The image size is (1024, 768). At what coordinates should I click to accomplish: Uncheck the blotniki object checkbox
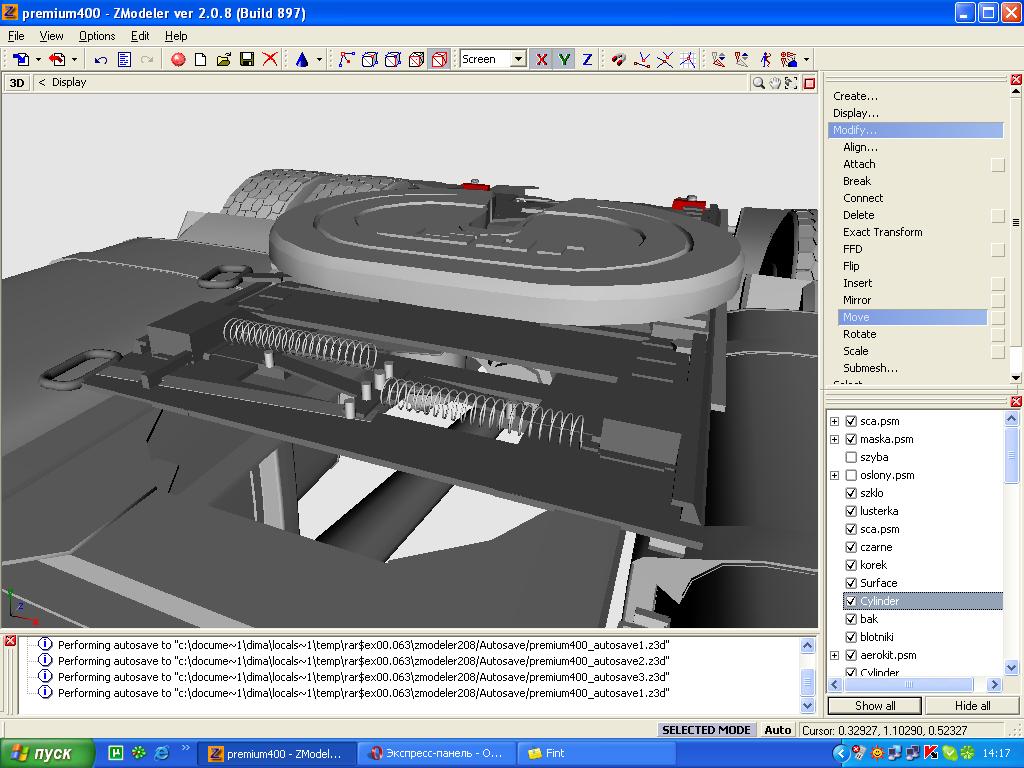851,637
